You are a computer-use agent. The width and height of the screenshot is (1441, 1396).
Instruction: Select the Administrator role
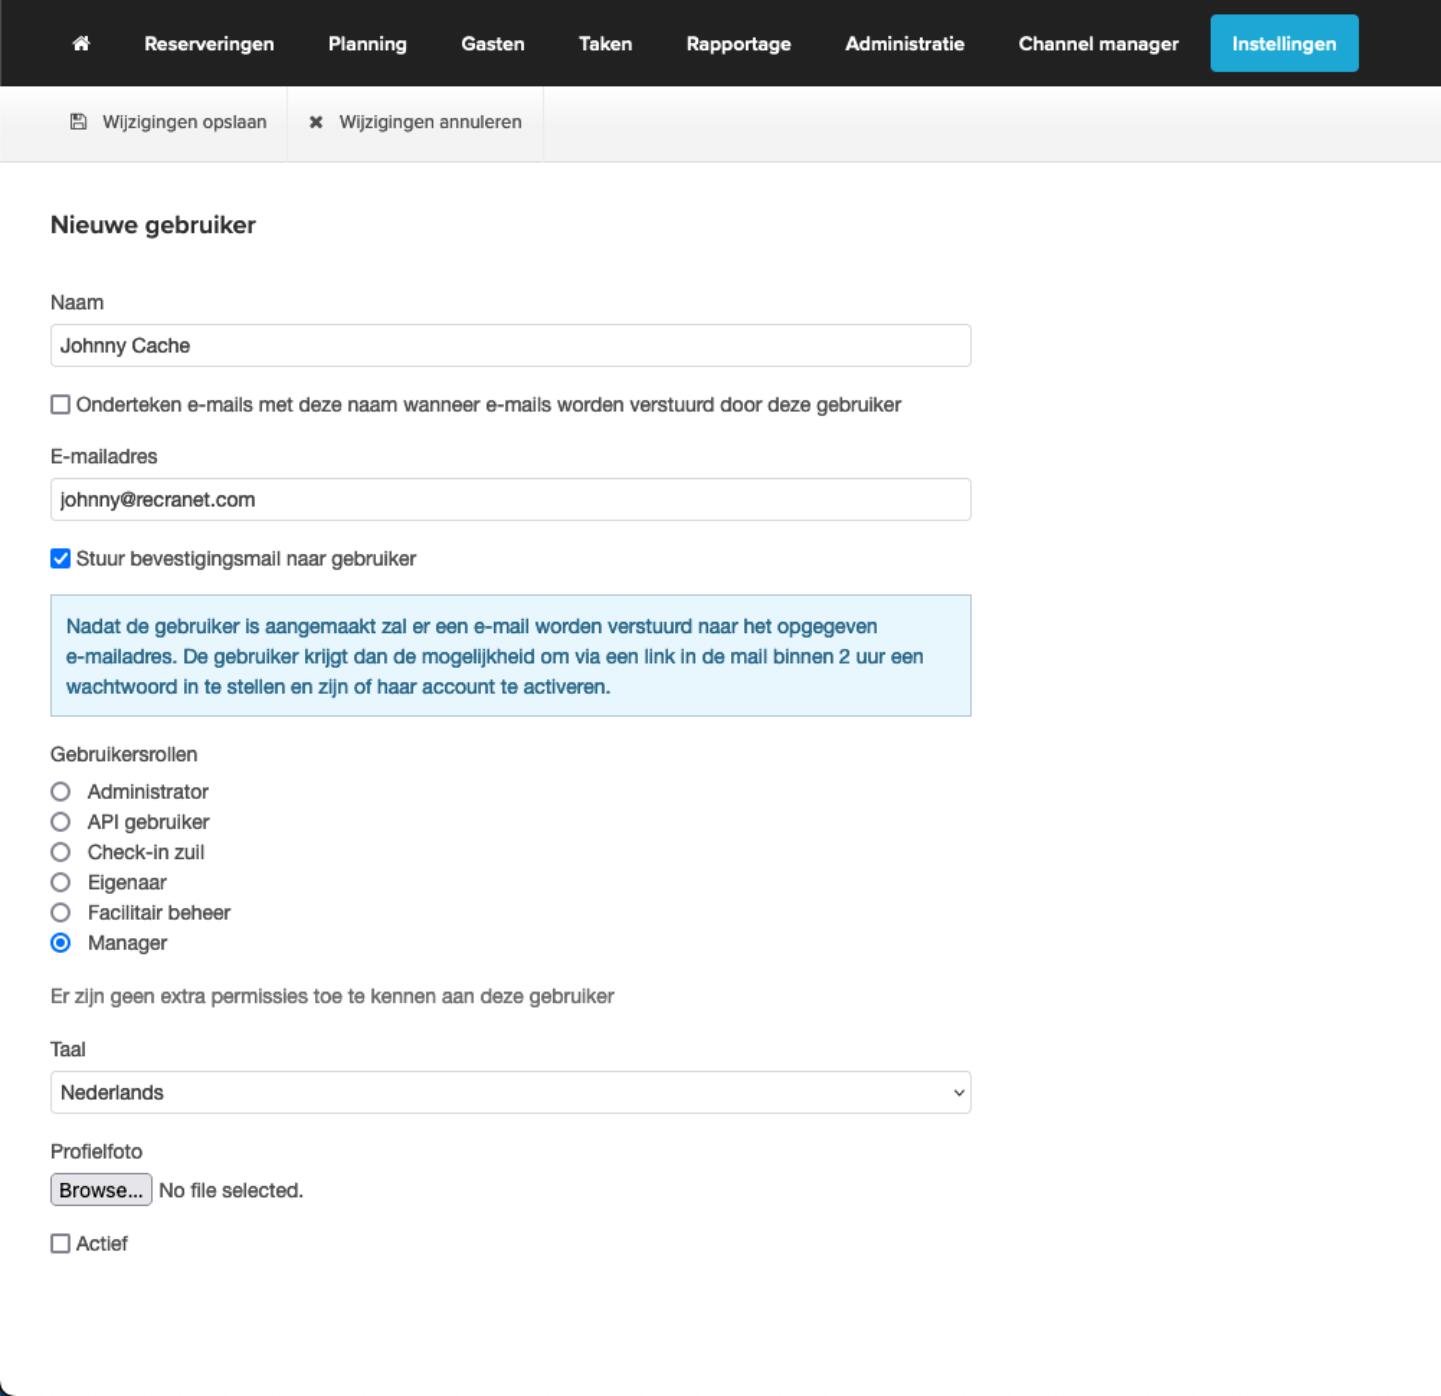pos(61,792)
